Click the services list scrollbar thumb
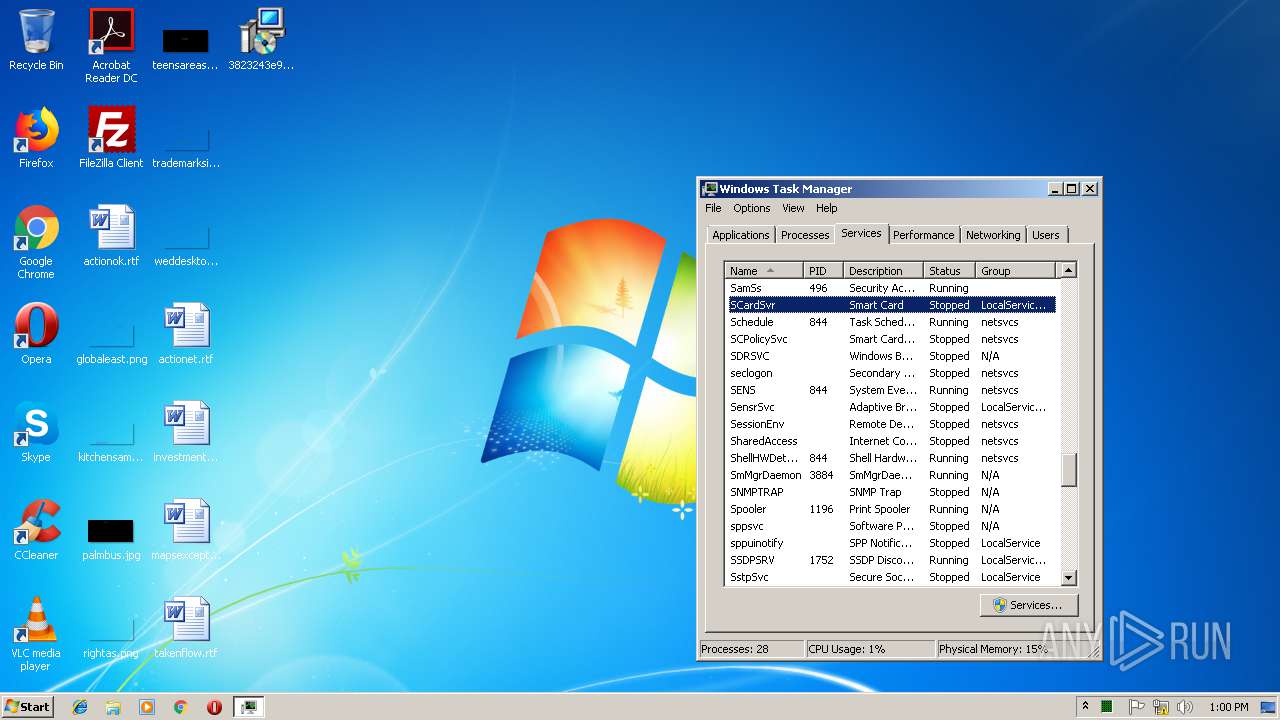 (x=1068, y=470)
